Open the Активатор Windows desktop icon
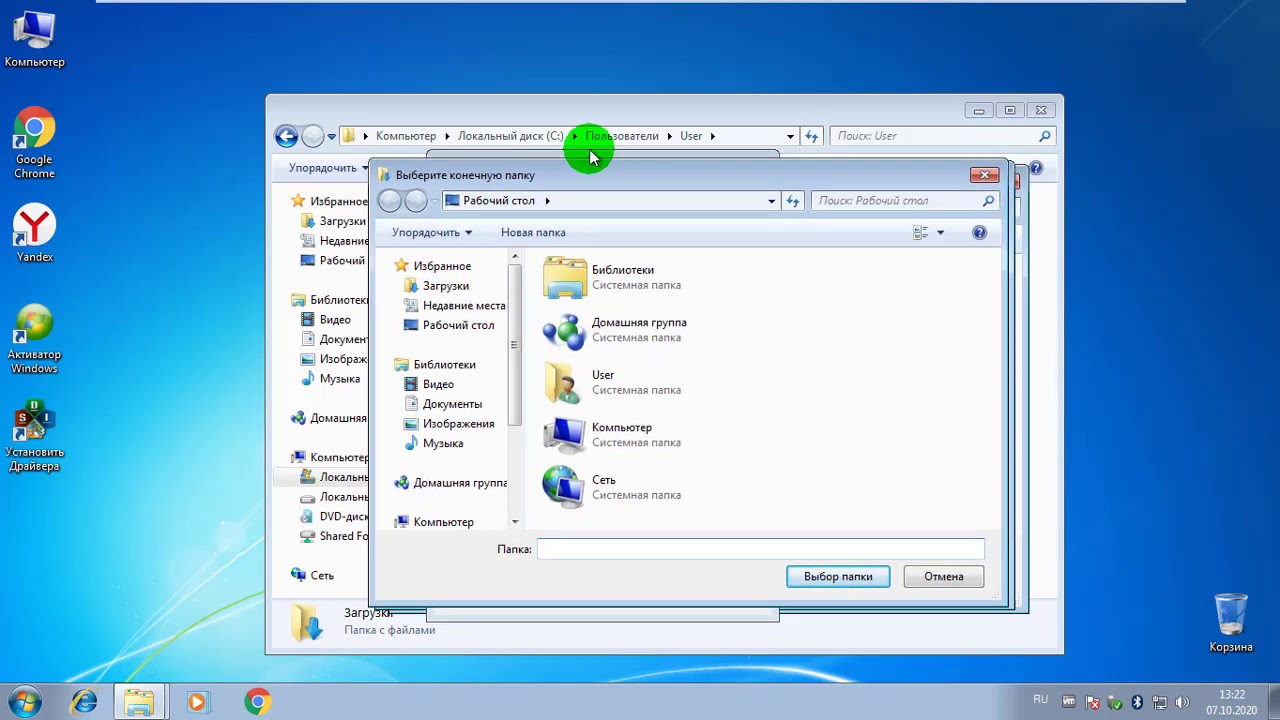 pos(34,338)
